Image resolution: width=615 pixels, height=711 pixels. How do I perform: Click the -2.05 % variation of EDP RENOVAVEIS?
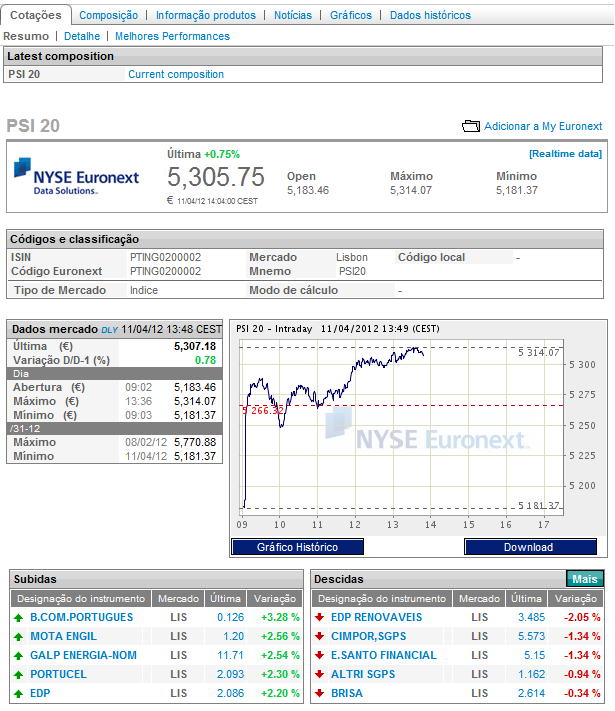[x=582, y=617]
